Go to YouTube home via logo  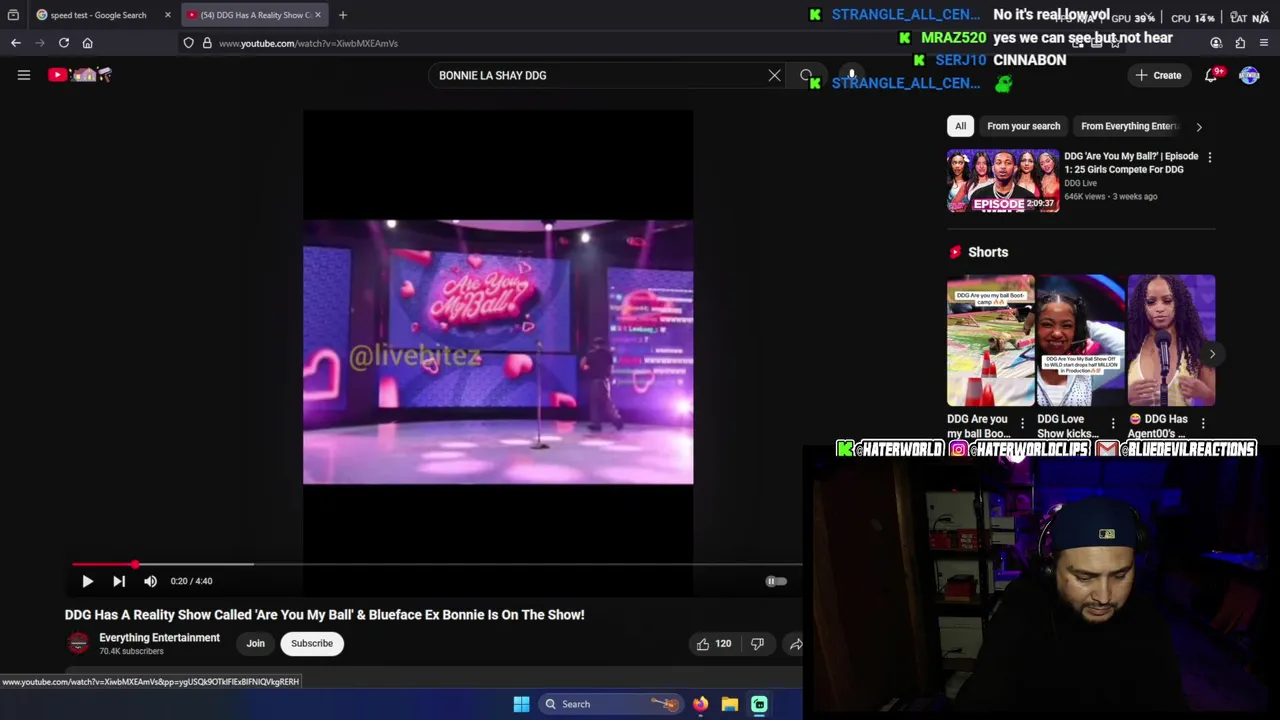[x=80, y=75]
